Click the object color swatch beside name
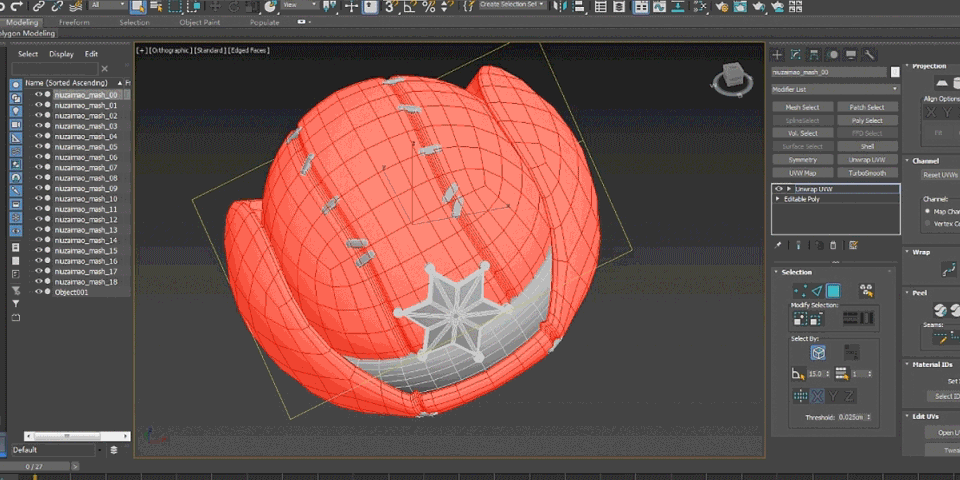The height and width of the screenshot is (480, 960). 896,72
